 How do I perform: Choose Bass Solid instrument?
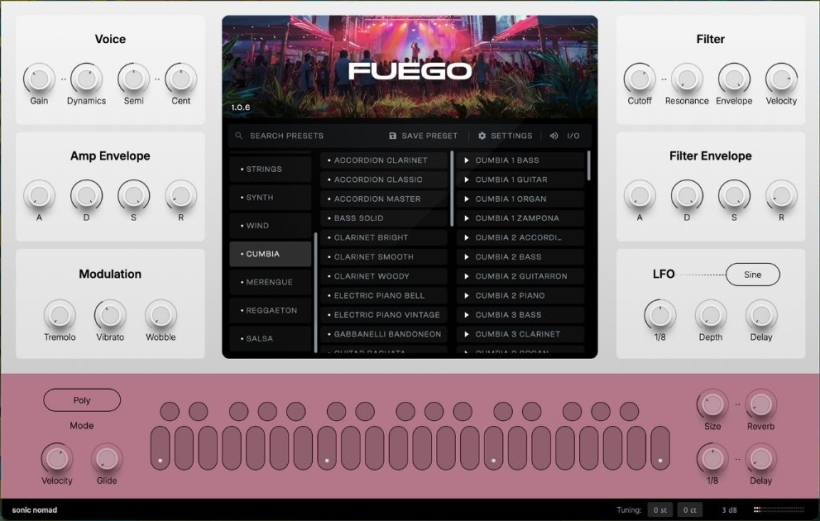[x=384, y=218]
